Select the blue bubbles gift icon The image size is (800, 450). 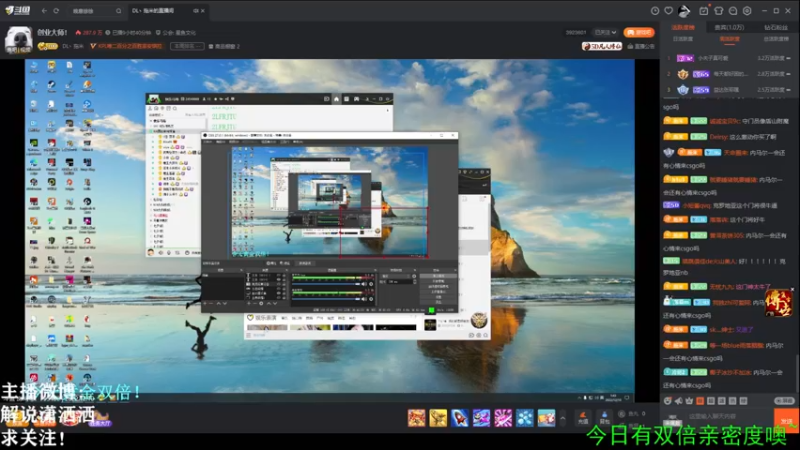click(x=524, y=418)
